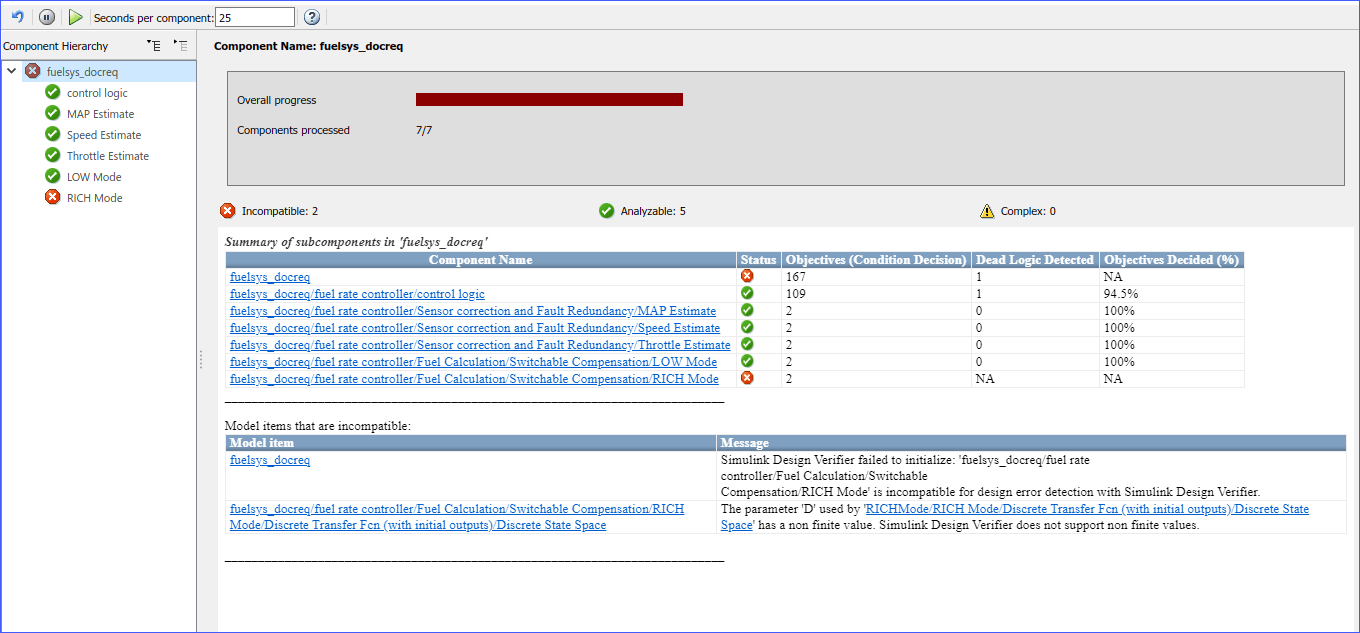The image size is (1360, 633).
Task: Click the Component Hierarchy panel title
Action: [x=56, y=46]
